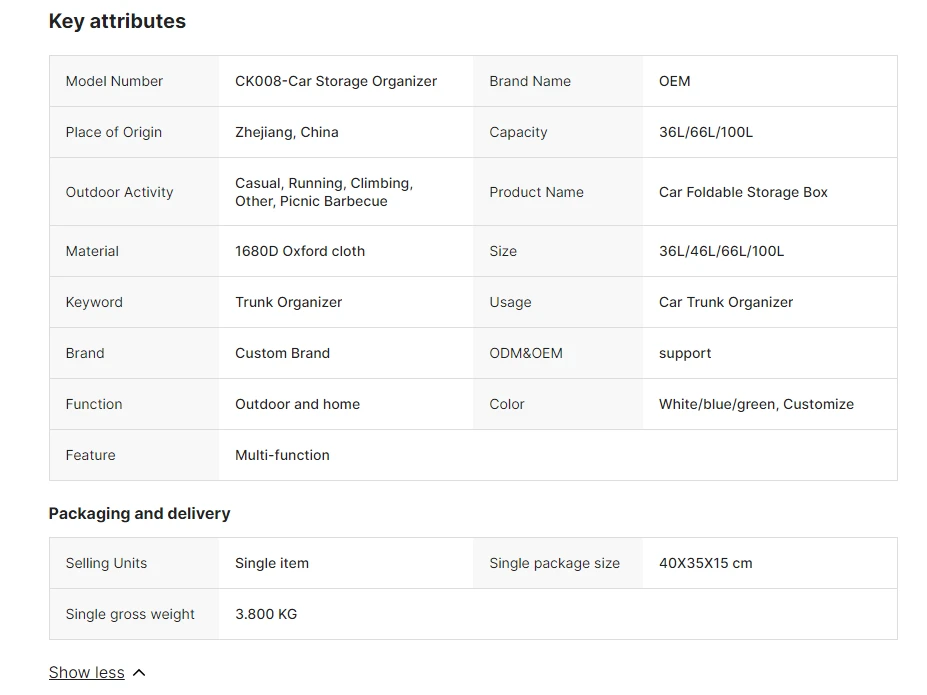This screenshot has width=927, height=695.
Task: Click the Custom Brand value
Action: coord(283,353)
